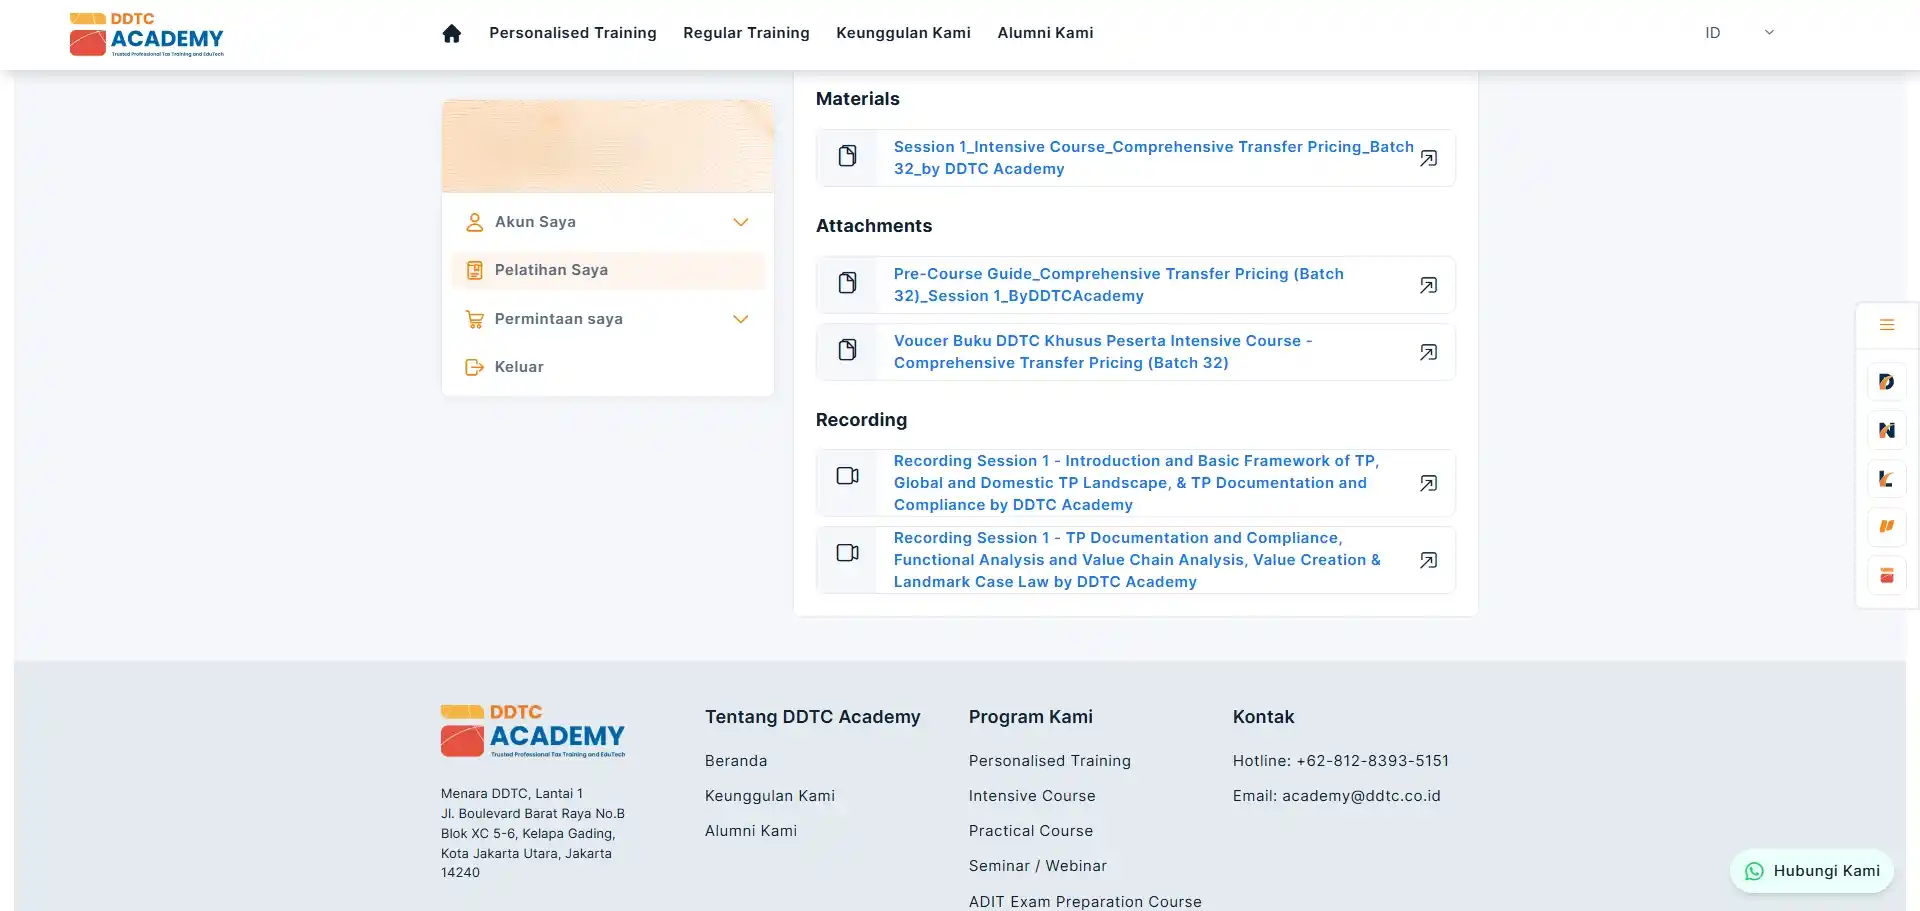The height and width of the screenshot is (911, 1920).
Task: Click the video icon beside first recording entry
Action: pos(847,476)
